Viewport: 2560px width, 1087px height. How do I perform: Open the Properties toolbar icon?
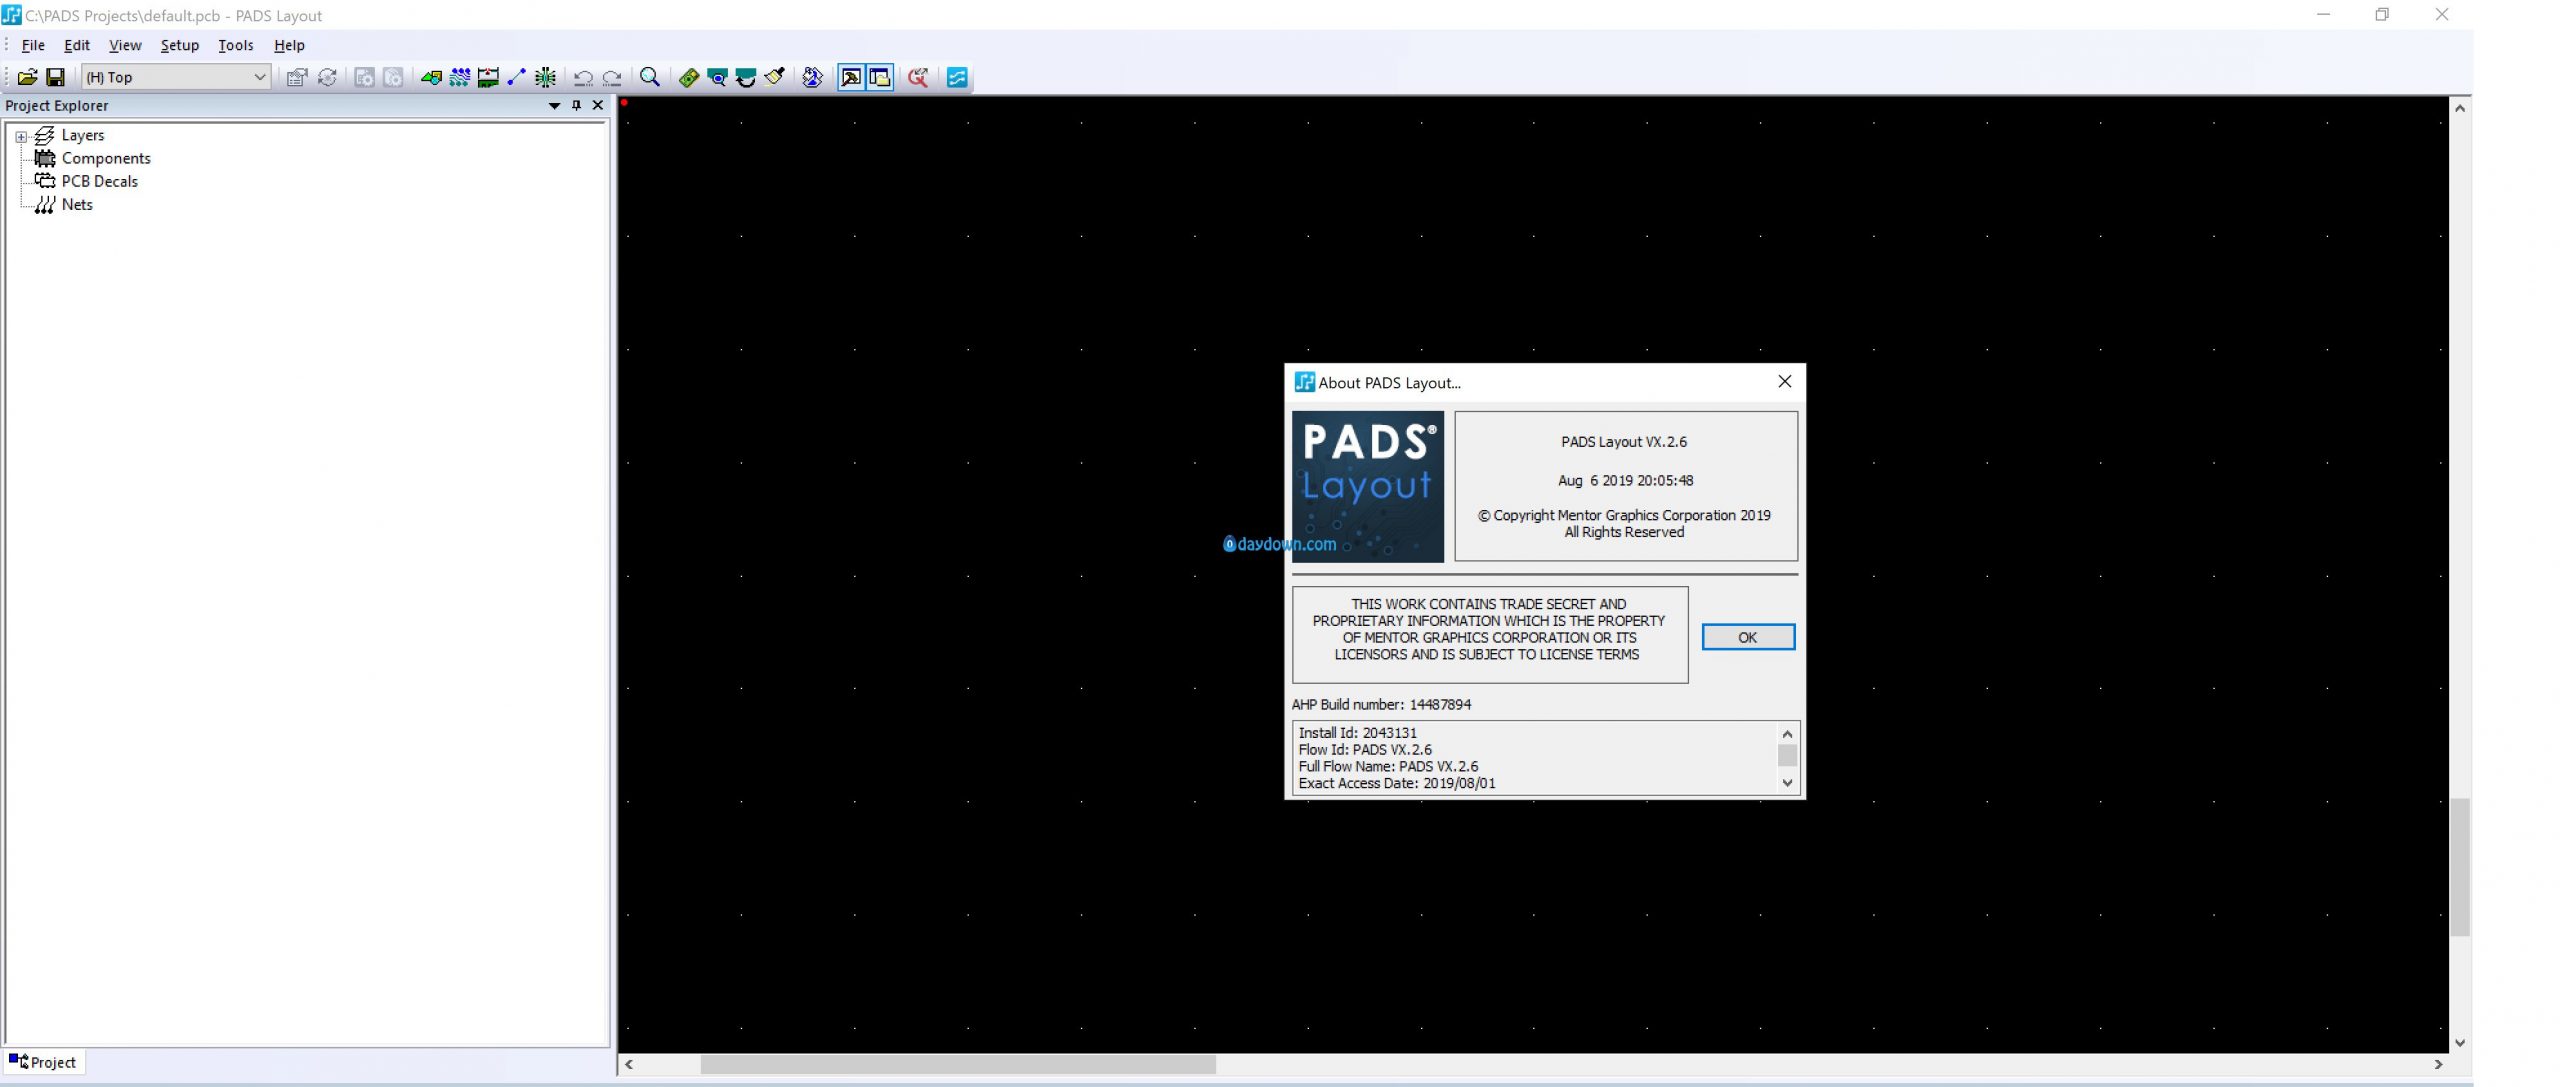coord(297,77)
